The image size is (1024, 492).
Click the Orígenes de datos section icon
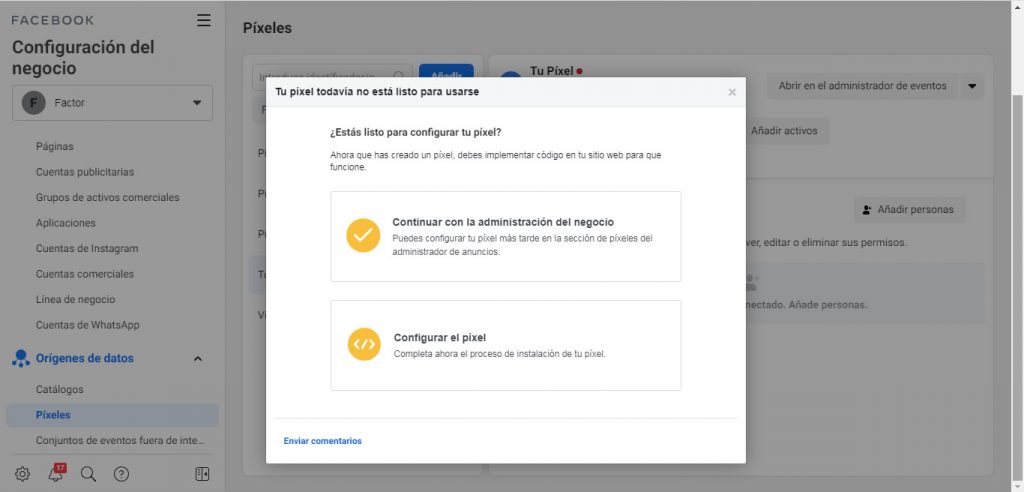pyautogui.click(x=21, y=358)
